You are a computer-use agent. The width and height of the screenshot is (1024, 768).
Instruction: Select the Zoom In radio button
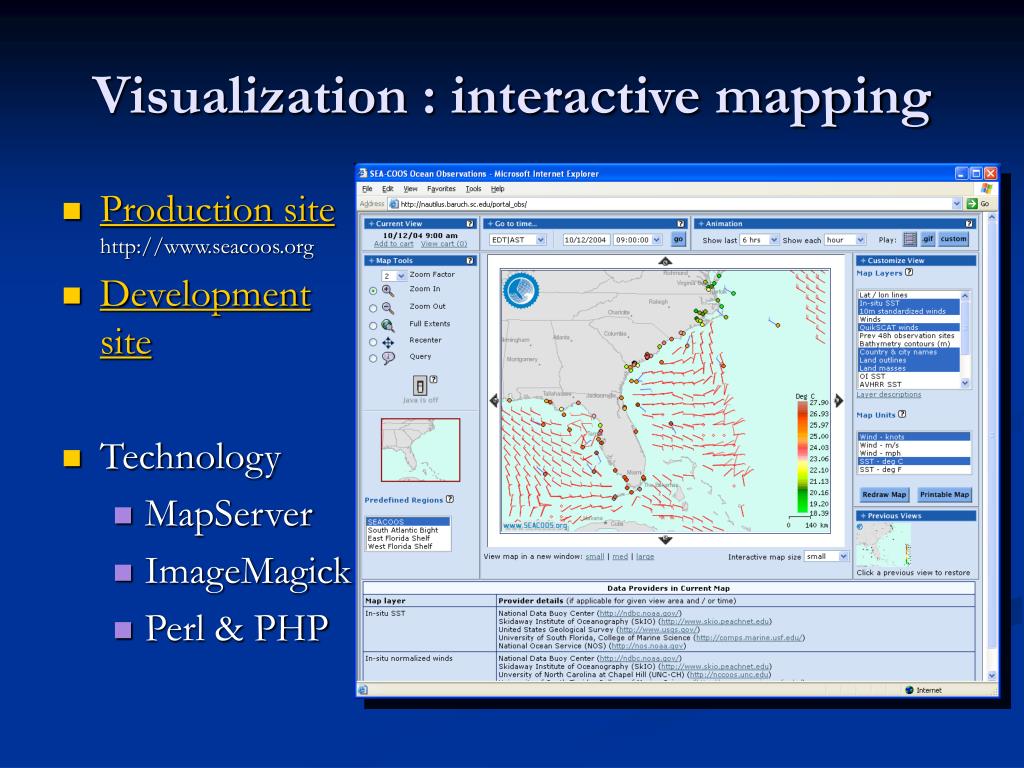click(x=373, y=291)
